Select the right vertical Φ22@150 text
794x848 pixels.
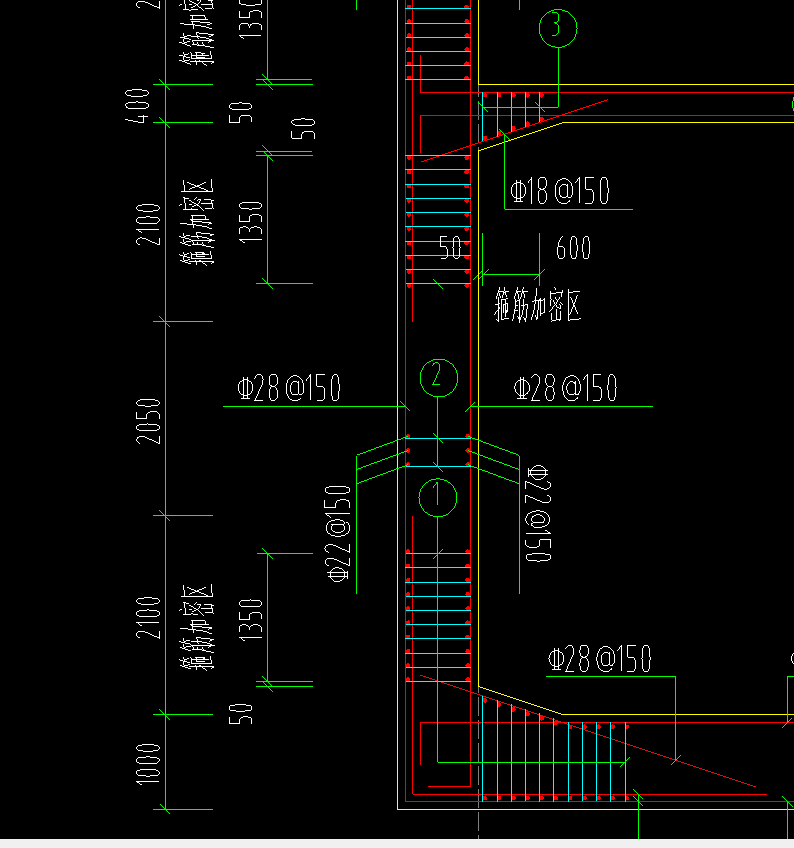[x=538, y=513]
